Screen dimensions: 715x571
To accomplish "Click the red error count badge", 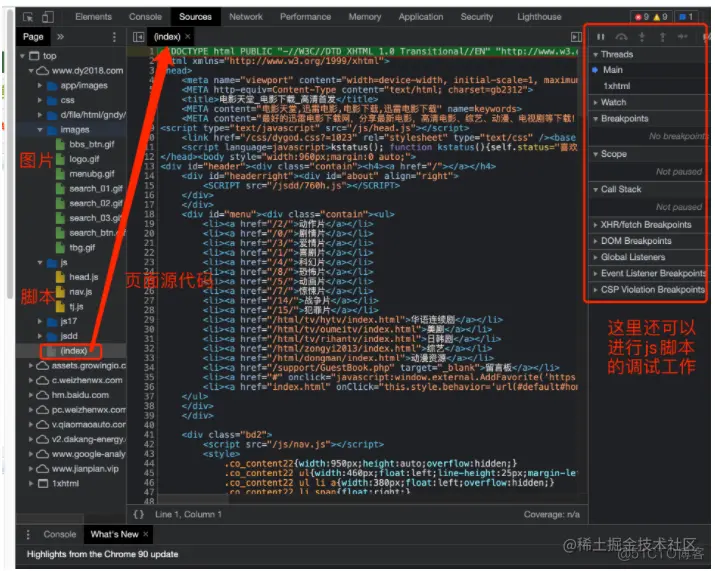I will point(642,17).
